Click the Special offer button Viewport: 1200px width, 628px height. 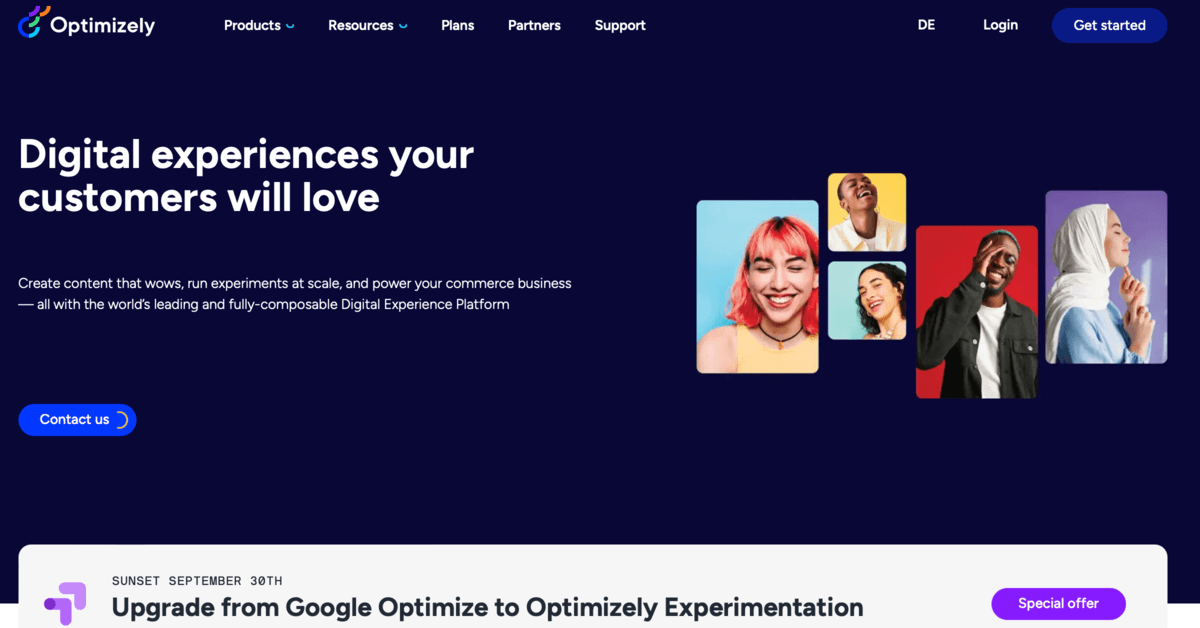(1058, 604)
